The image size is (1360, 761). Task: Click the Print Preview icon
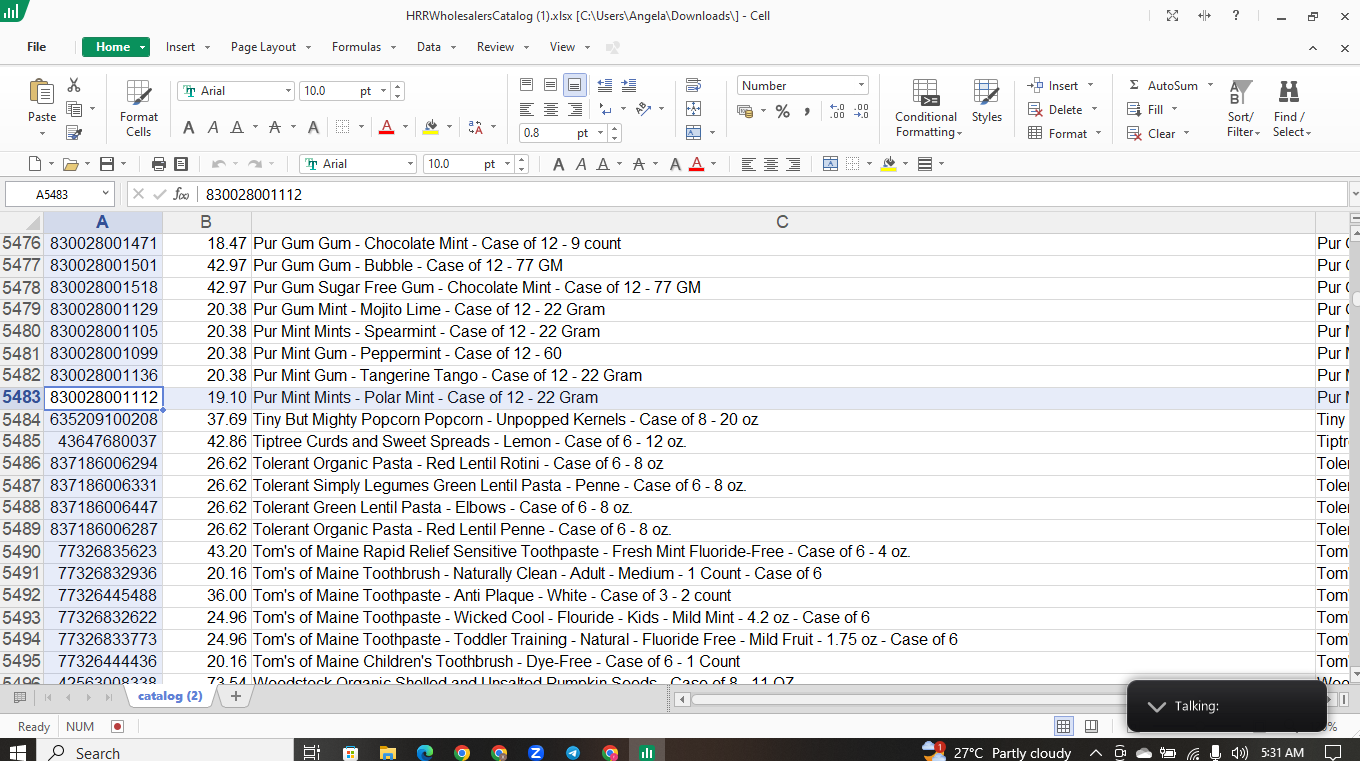tap(181, 164)
